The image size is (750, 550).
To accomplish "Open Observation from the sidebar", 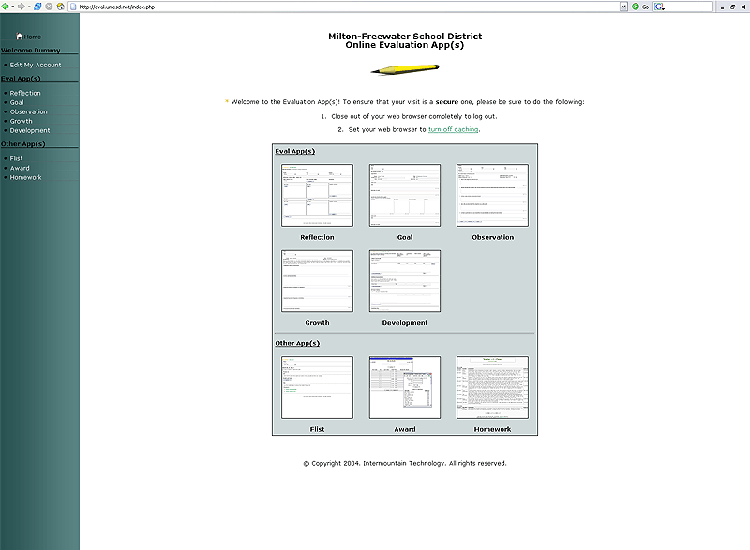I will coord(29,111).
